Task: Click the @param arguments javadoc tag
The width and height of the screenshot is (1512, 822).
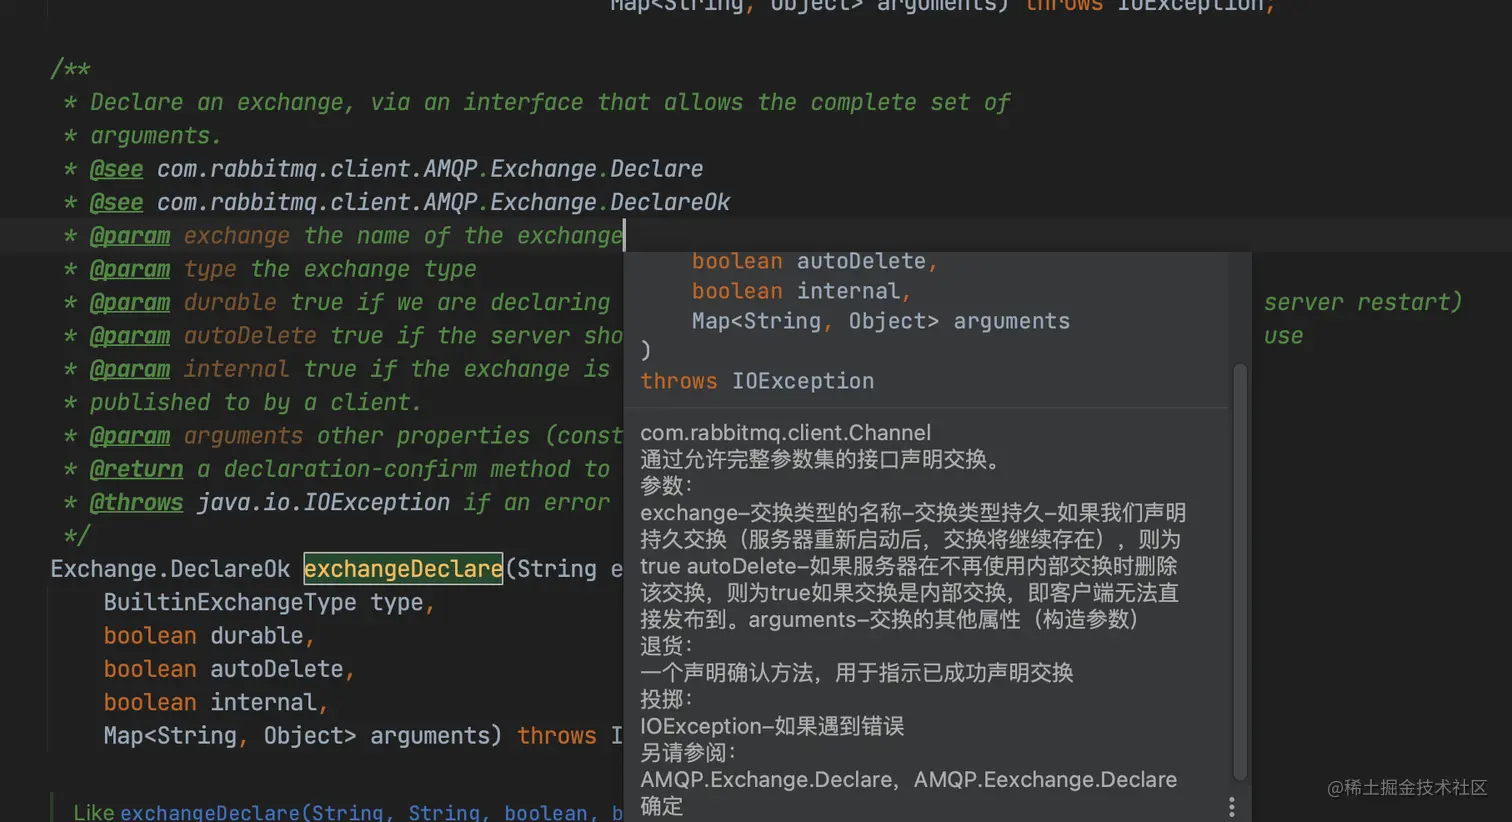Action: (x=130, y=436)
